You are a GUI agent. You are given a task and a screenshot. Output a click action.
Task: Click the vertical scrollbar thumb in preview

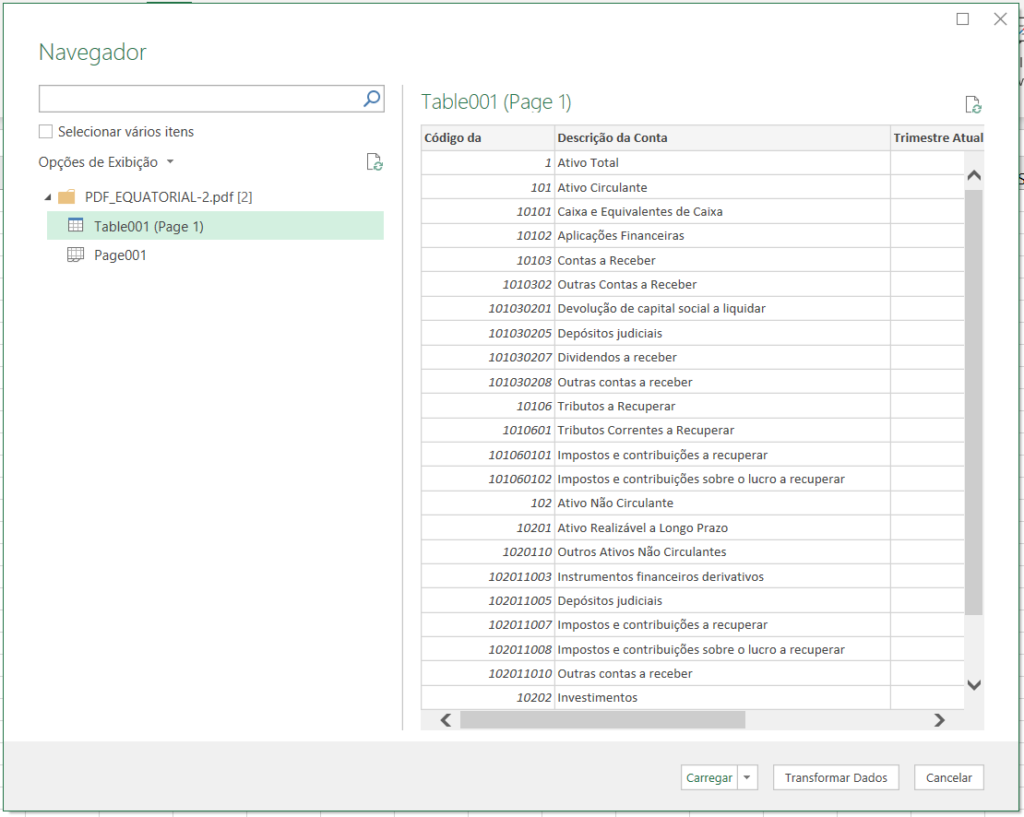point(974,402)
